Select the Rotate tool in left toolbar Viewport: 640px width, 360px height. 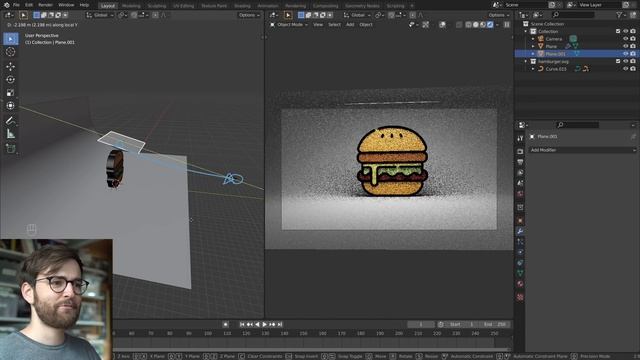11,80
